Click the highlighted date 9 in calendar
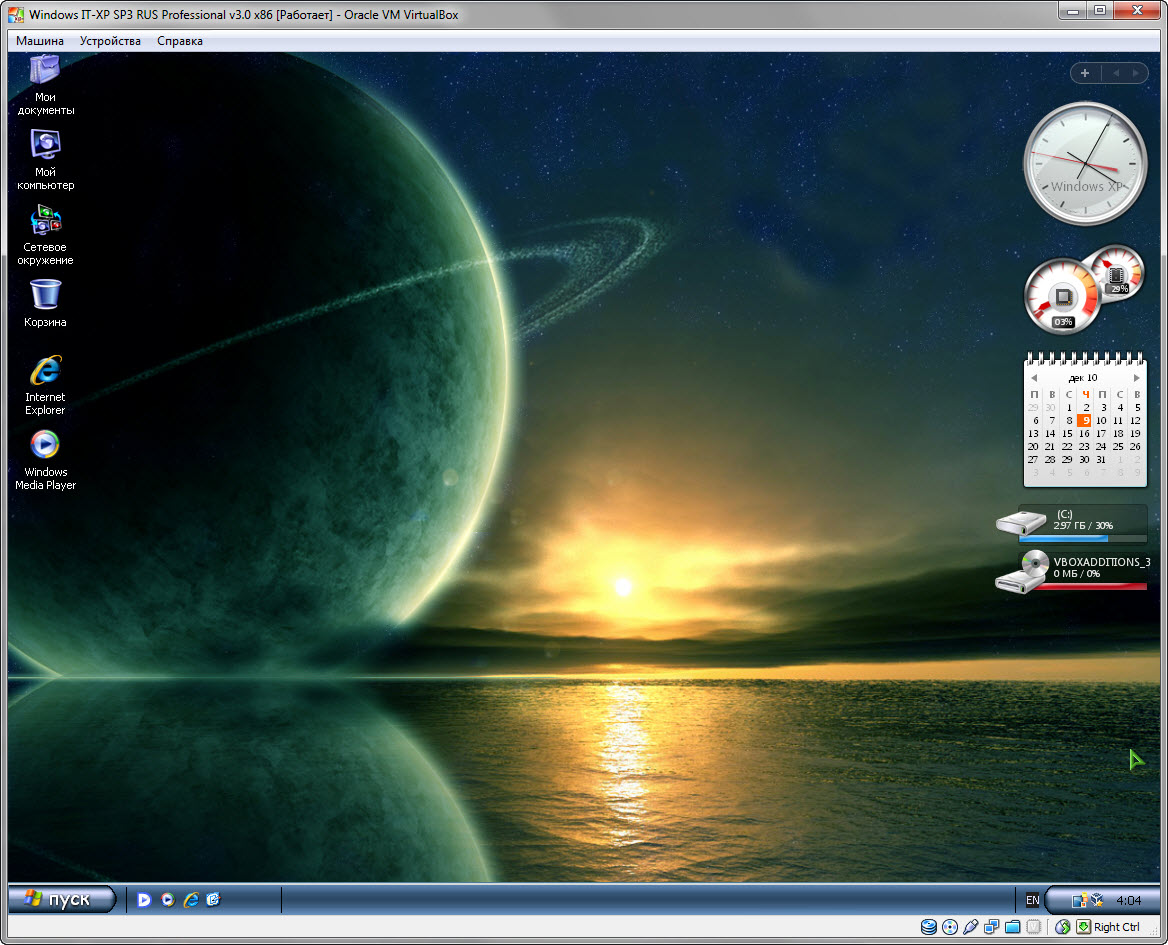 (1085, 421)
